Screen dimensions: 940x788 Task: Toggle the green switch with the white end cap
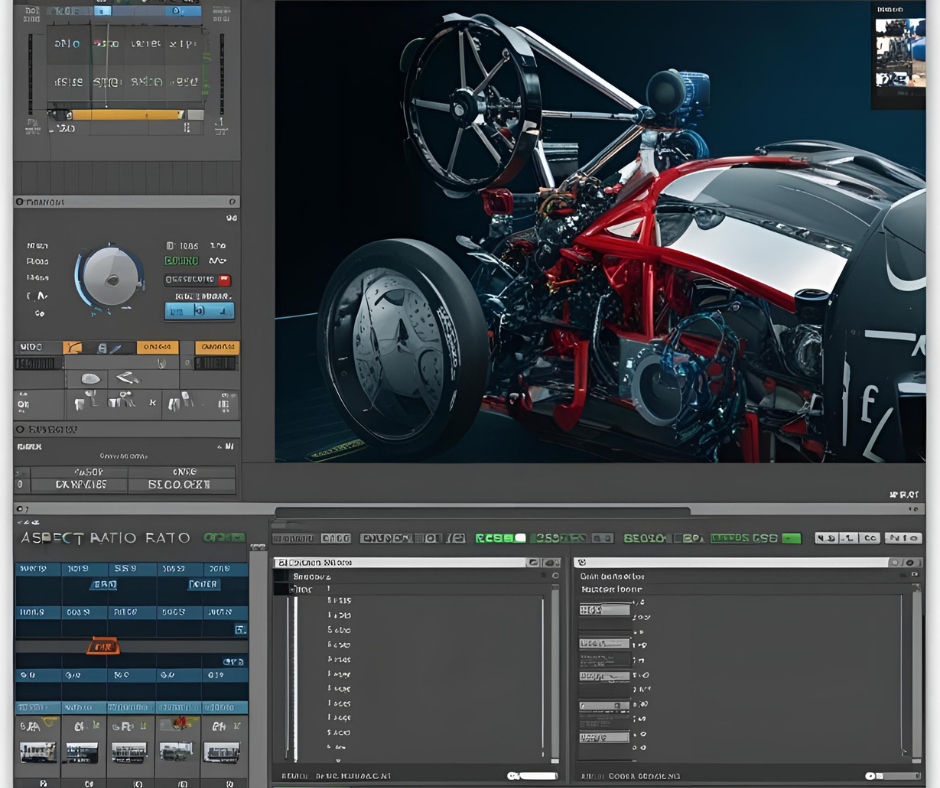point(501,539)
